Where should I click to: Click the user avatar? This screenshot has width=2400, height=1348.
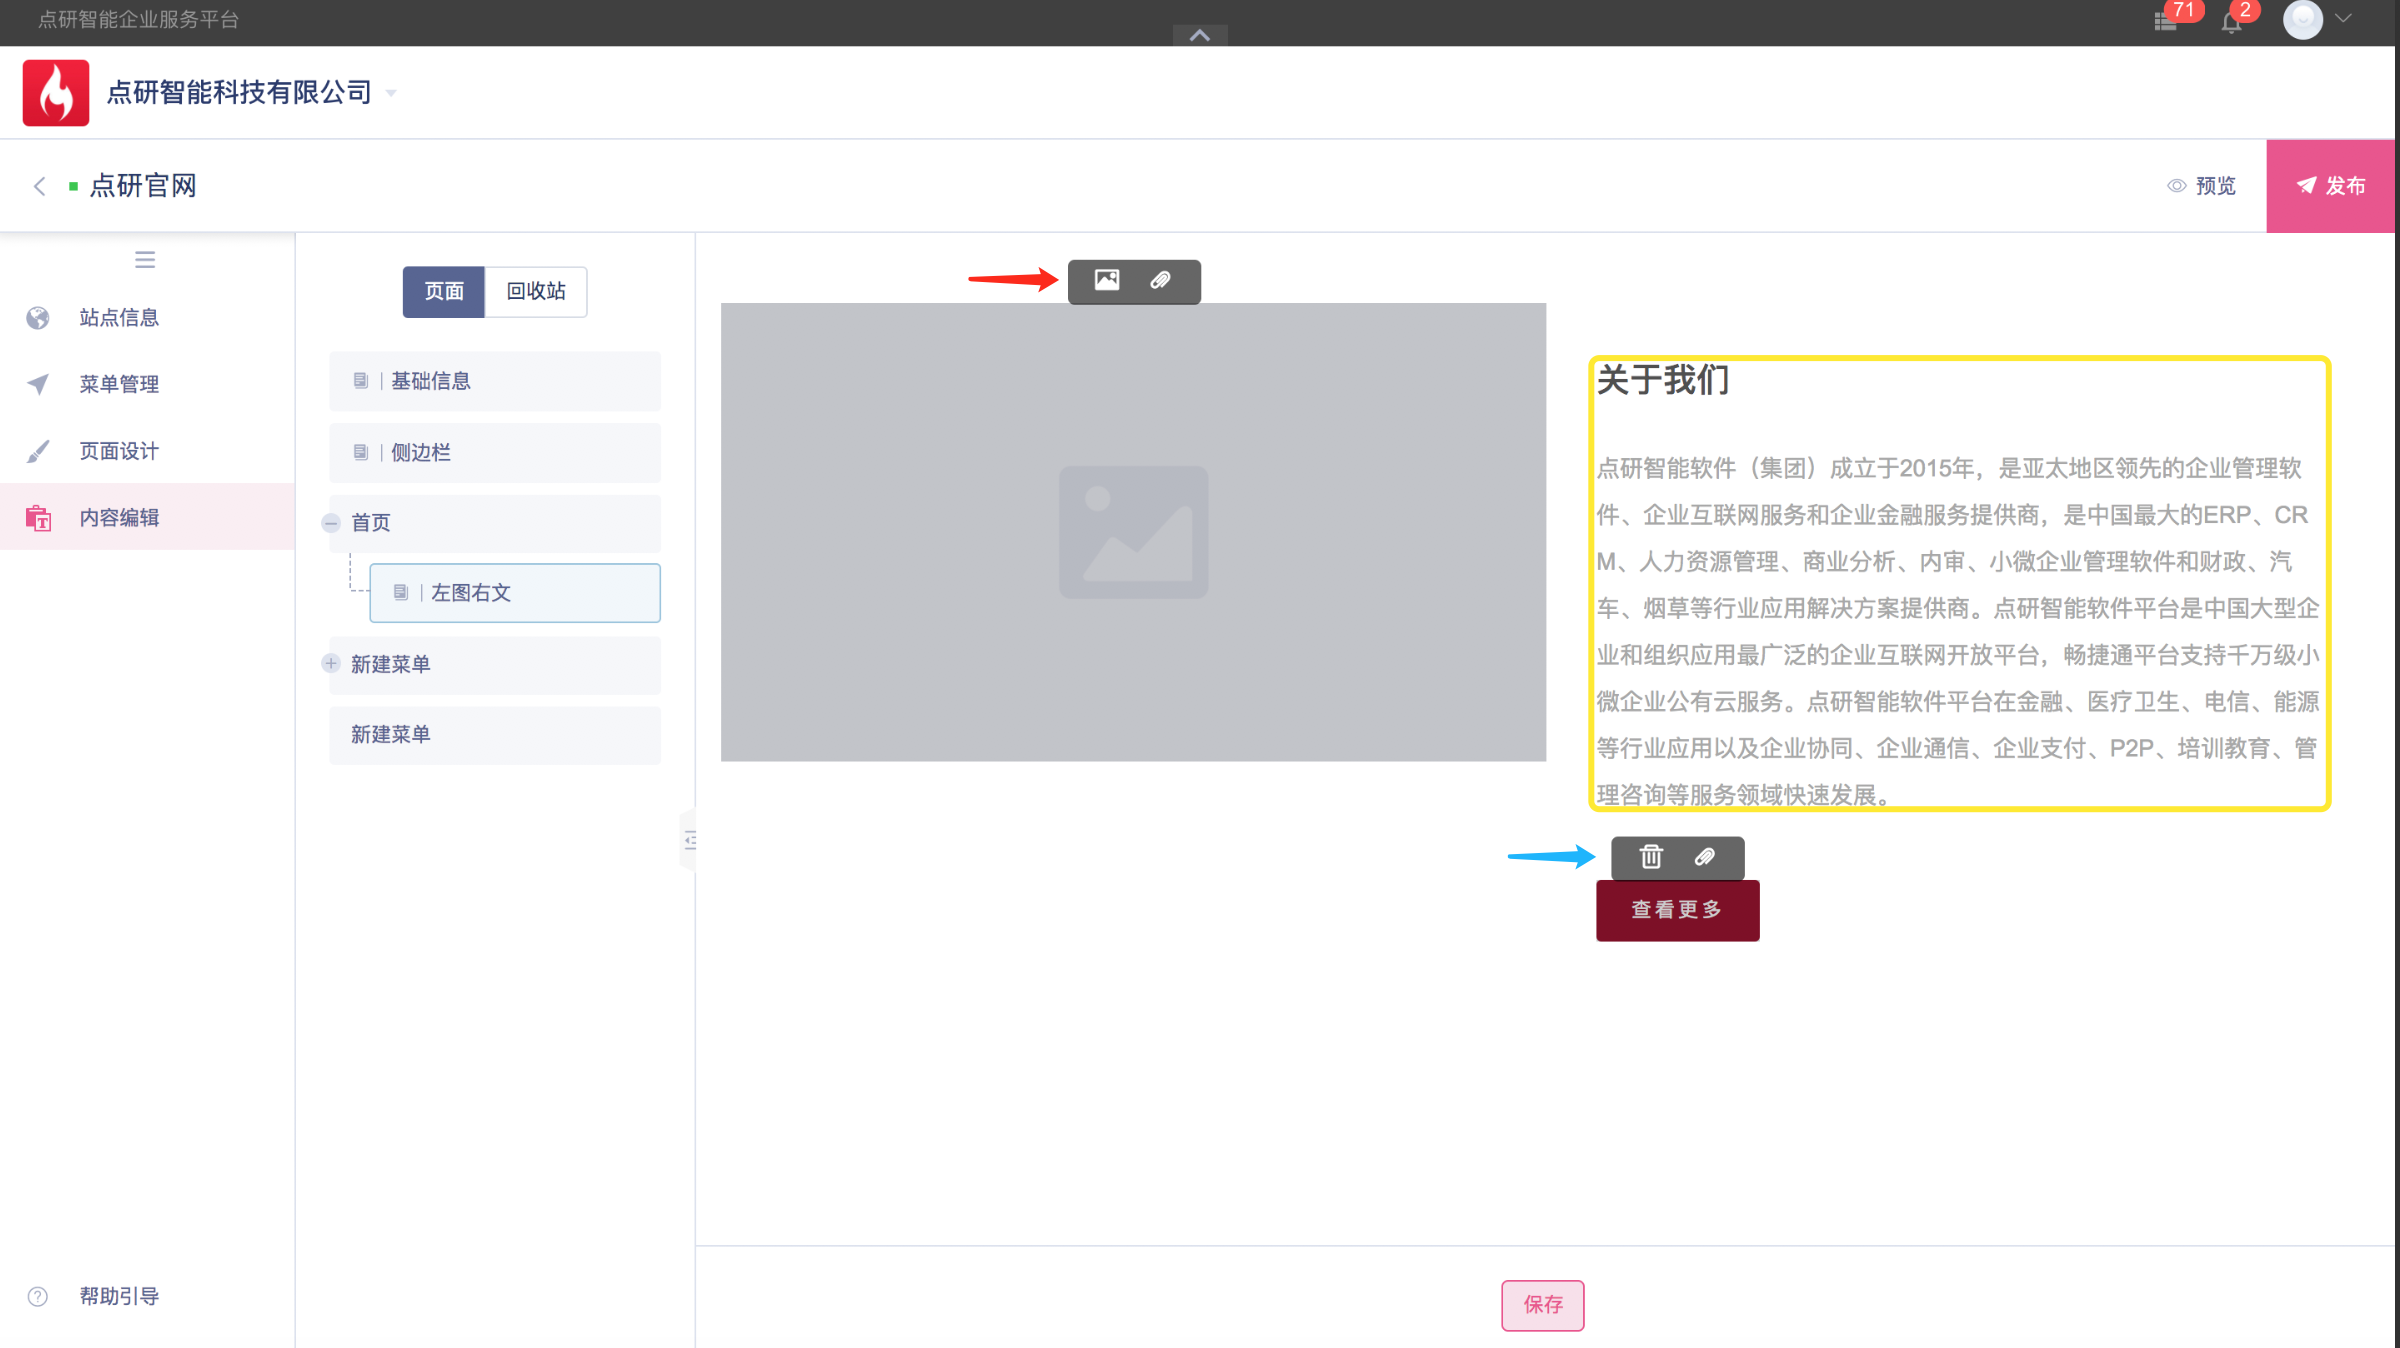(2303, 19)
